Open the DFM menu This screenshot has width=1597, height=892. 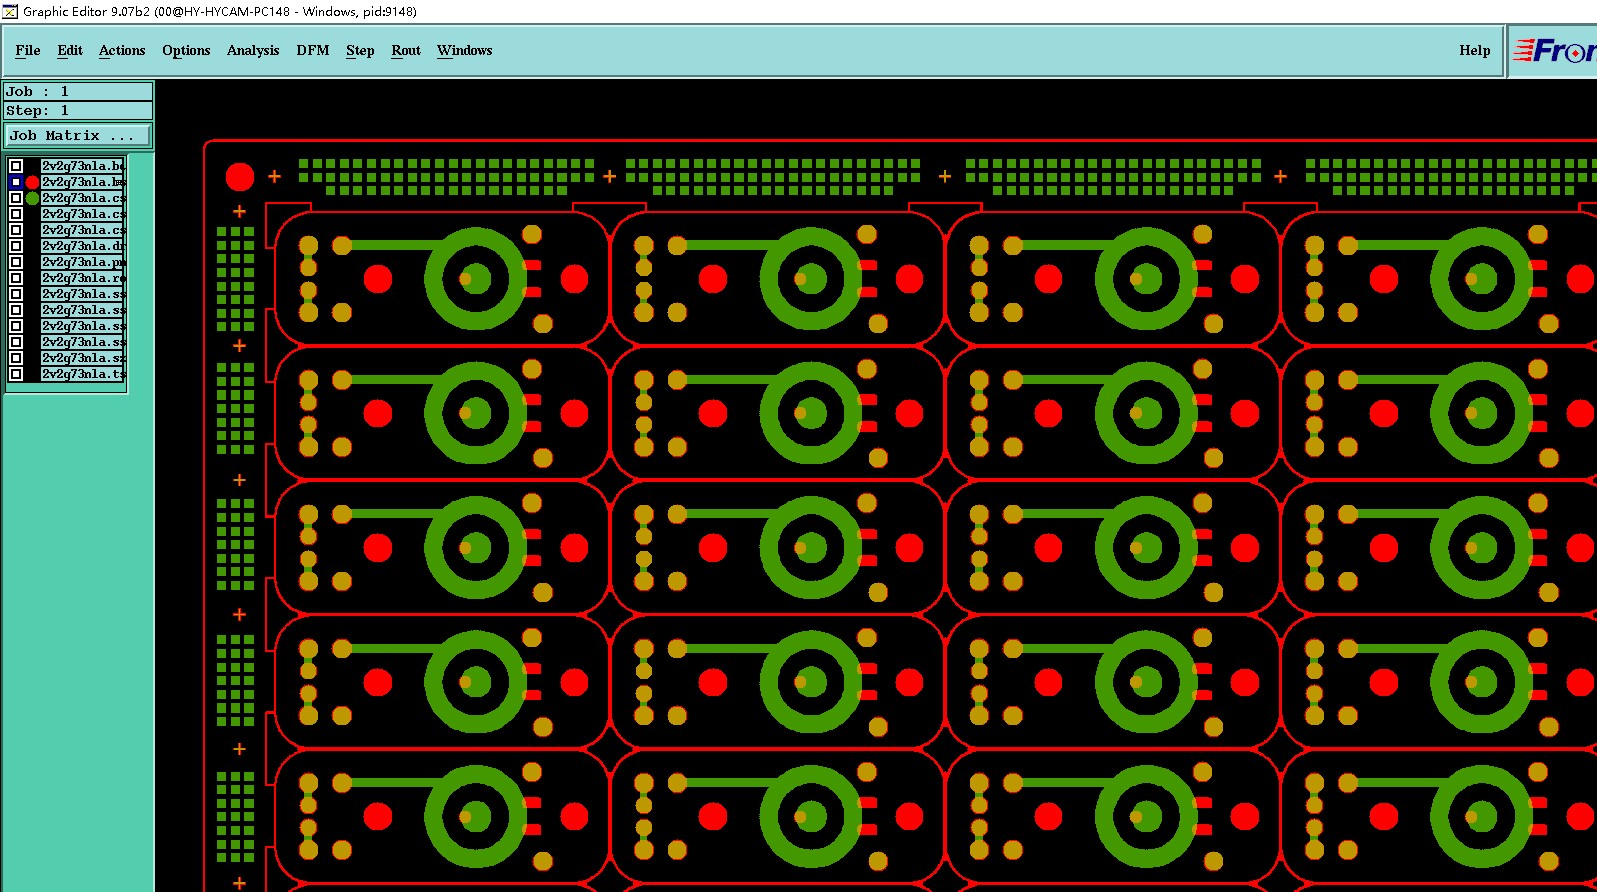click(x=313, y=50)
